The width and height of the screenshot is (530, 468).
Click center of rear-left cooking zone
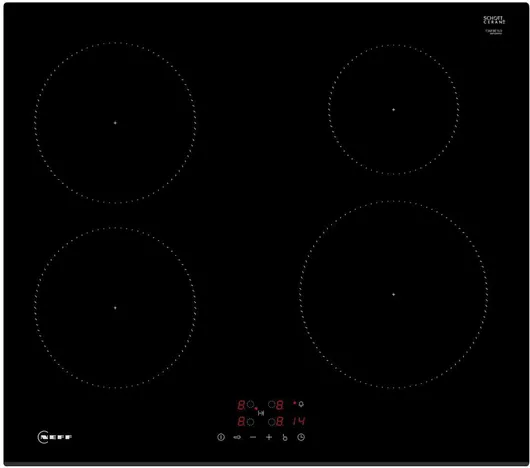115,123
